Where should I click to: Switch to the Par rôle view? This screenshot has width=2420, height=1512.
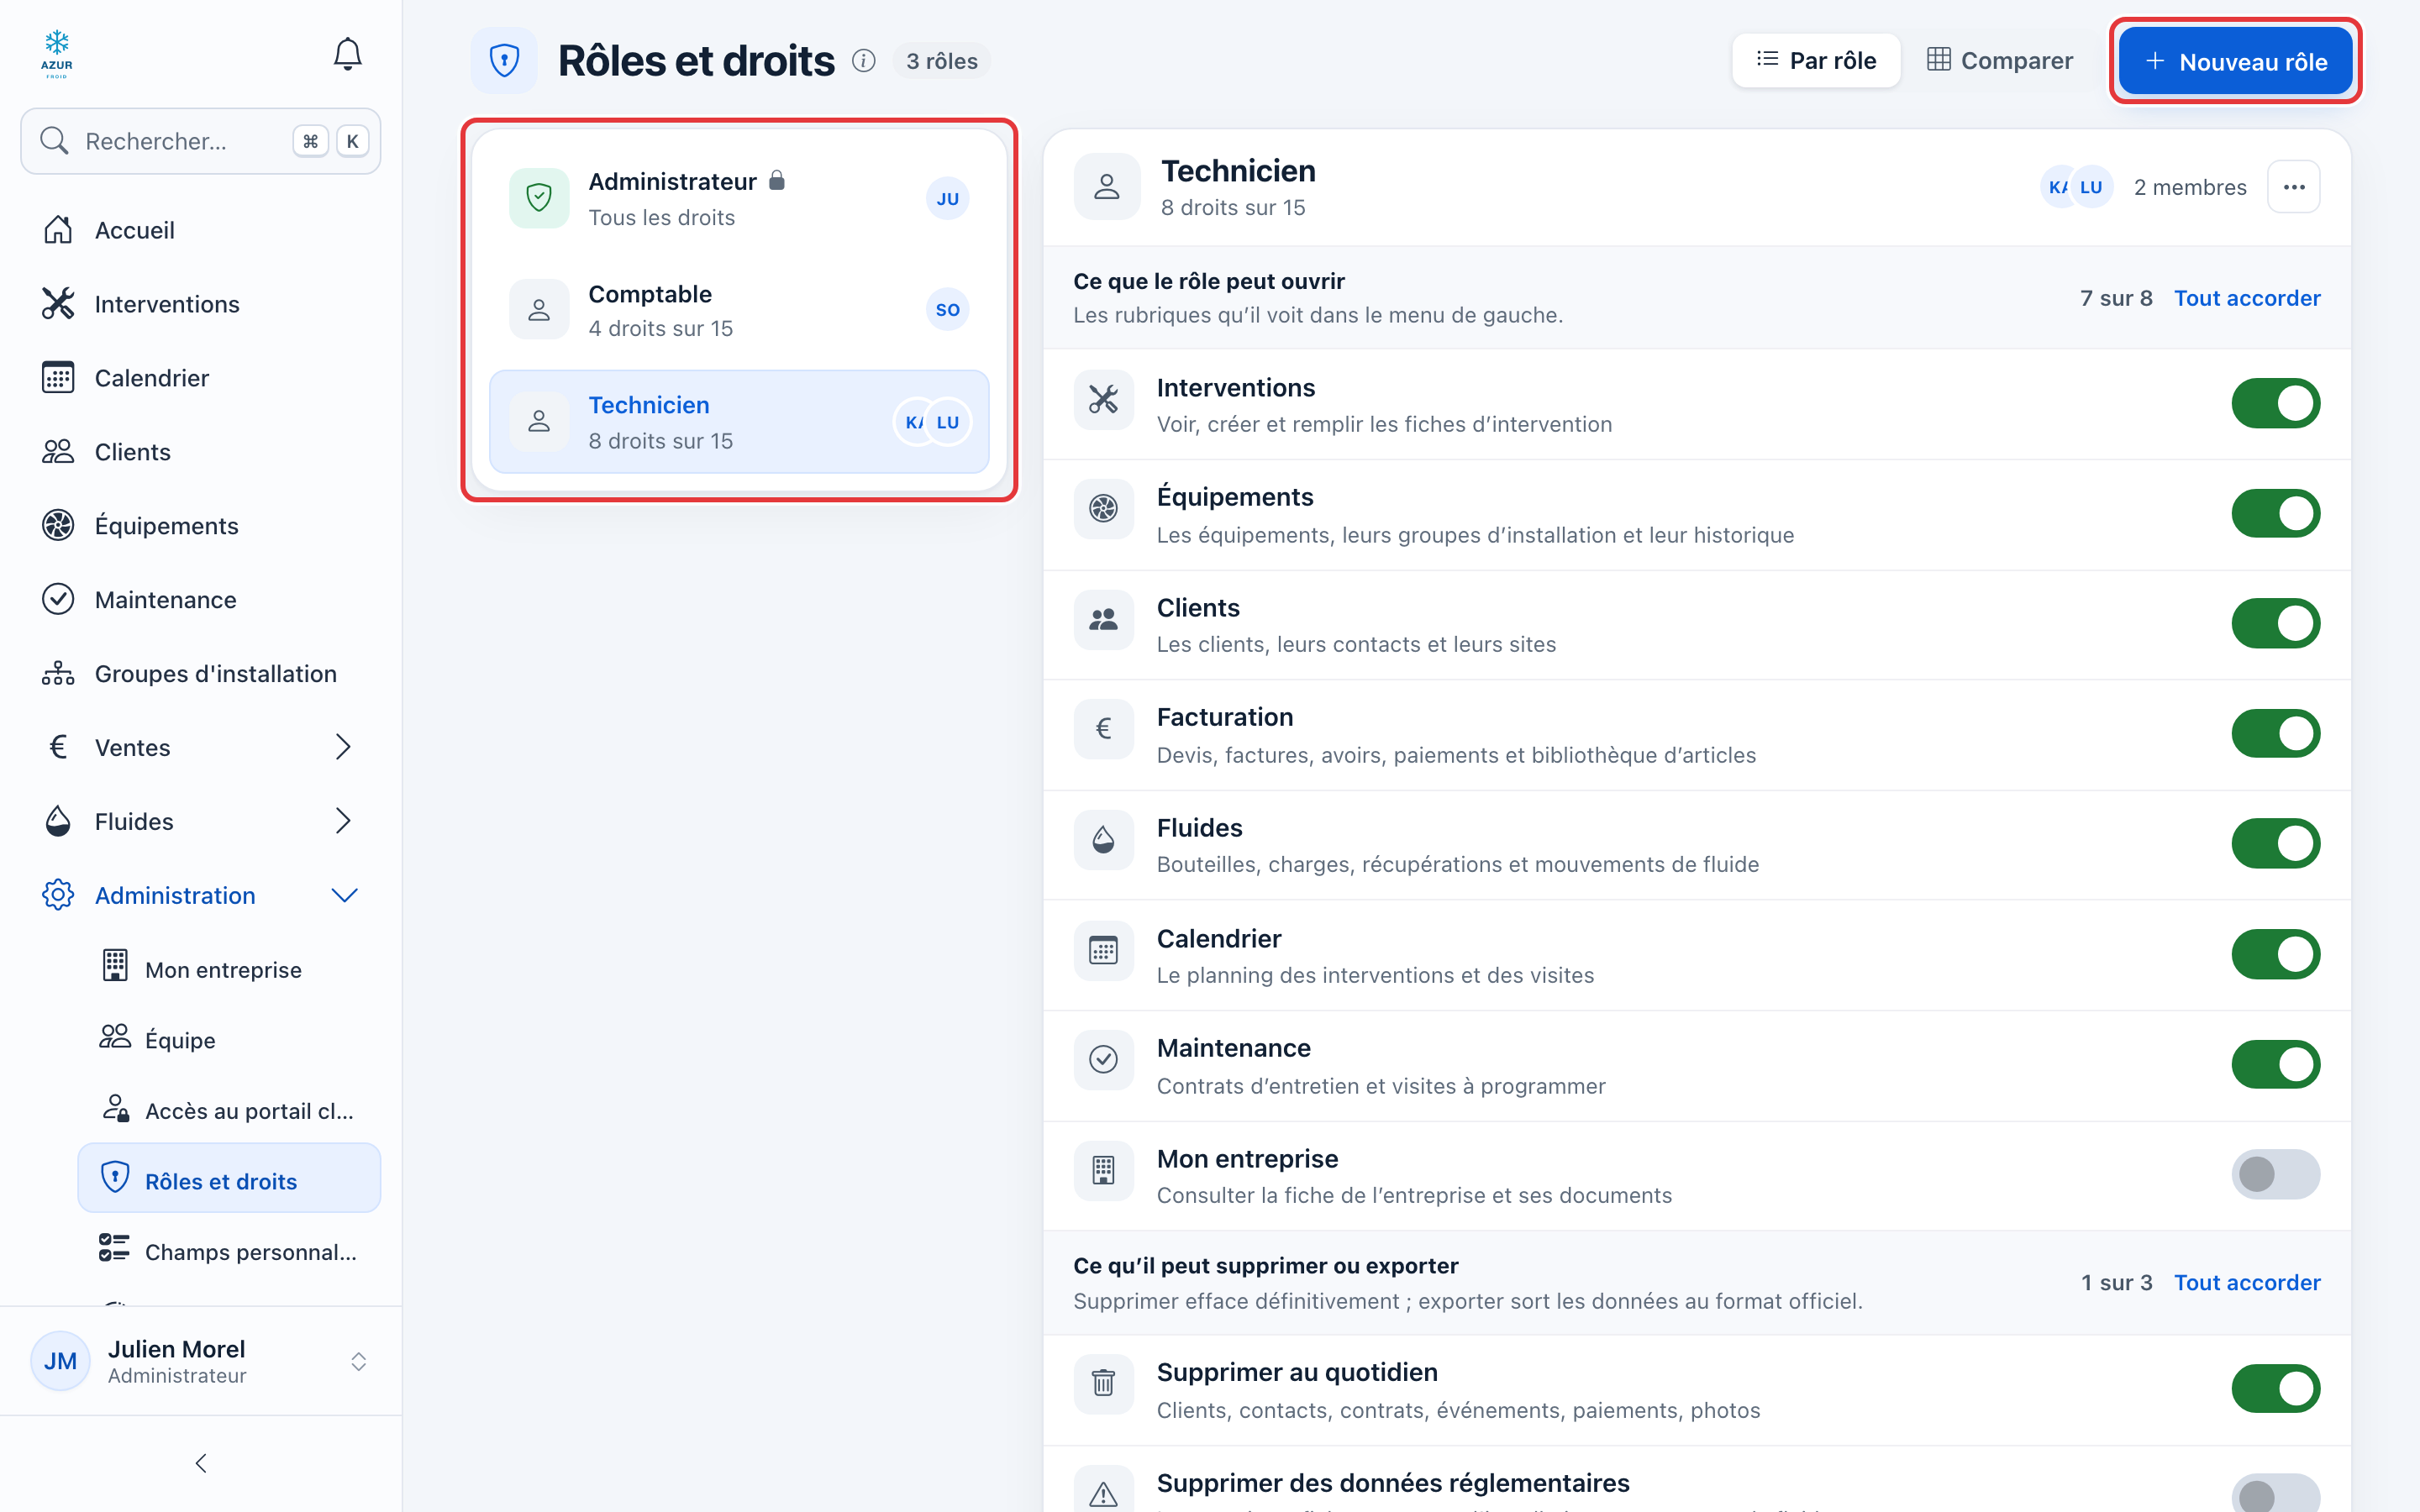(1815, 61)
